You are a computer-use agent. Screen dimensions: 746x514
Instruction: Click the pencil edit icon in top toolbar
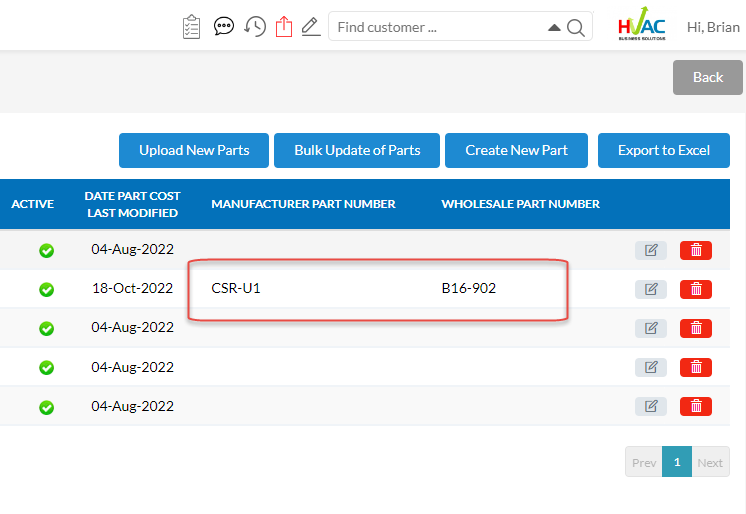pos(311,27)
